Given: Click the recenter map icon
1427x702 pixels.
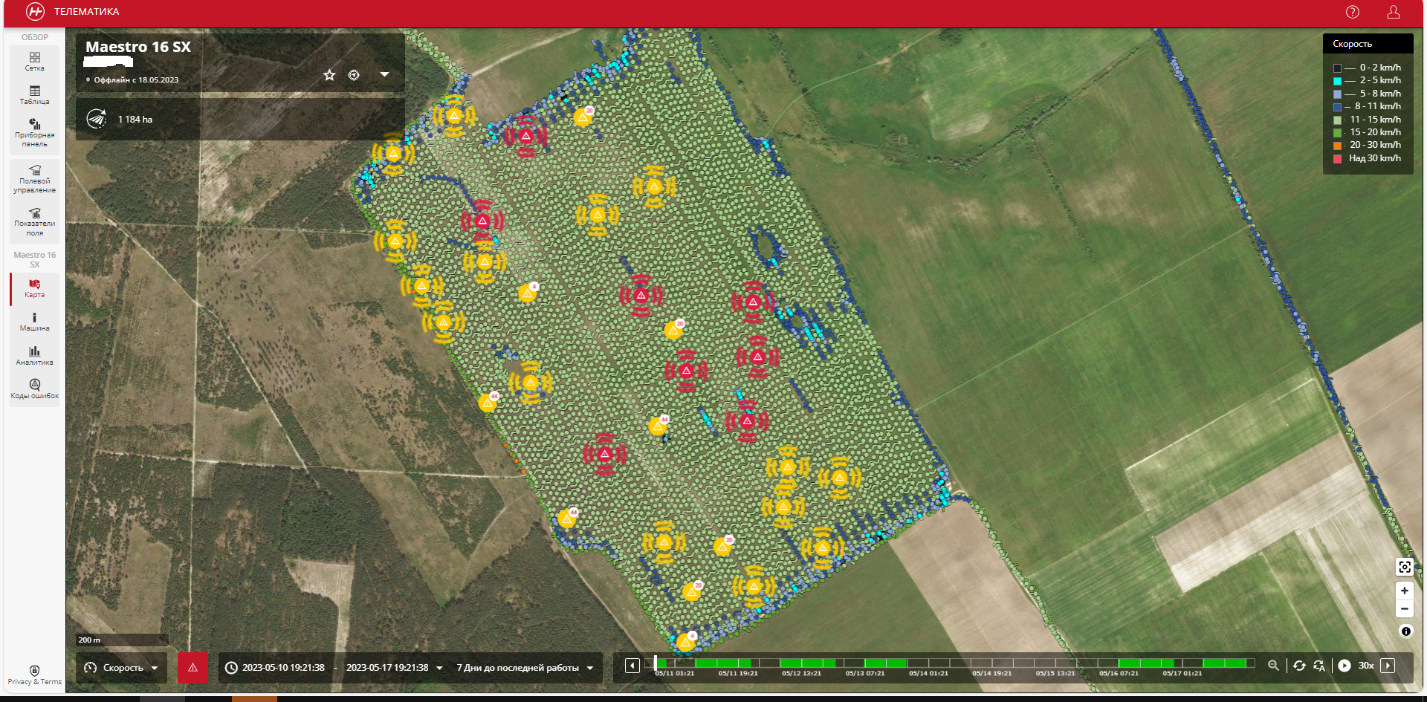Looking at the screenshot, I should point(1405,567).
